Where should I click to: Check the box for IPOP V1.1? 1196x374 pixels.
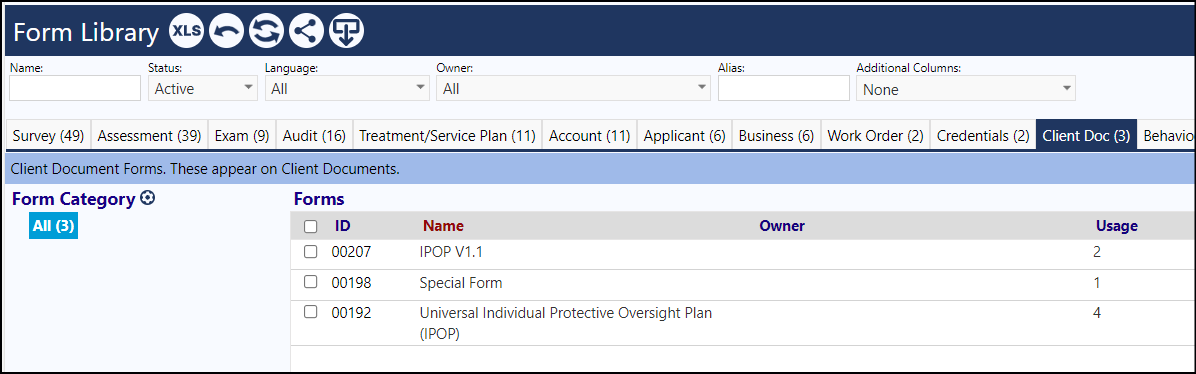310,252
